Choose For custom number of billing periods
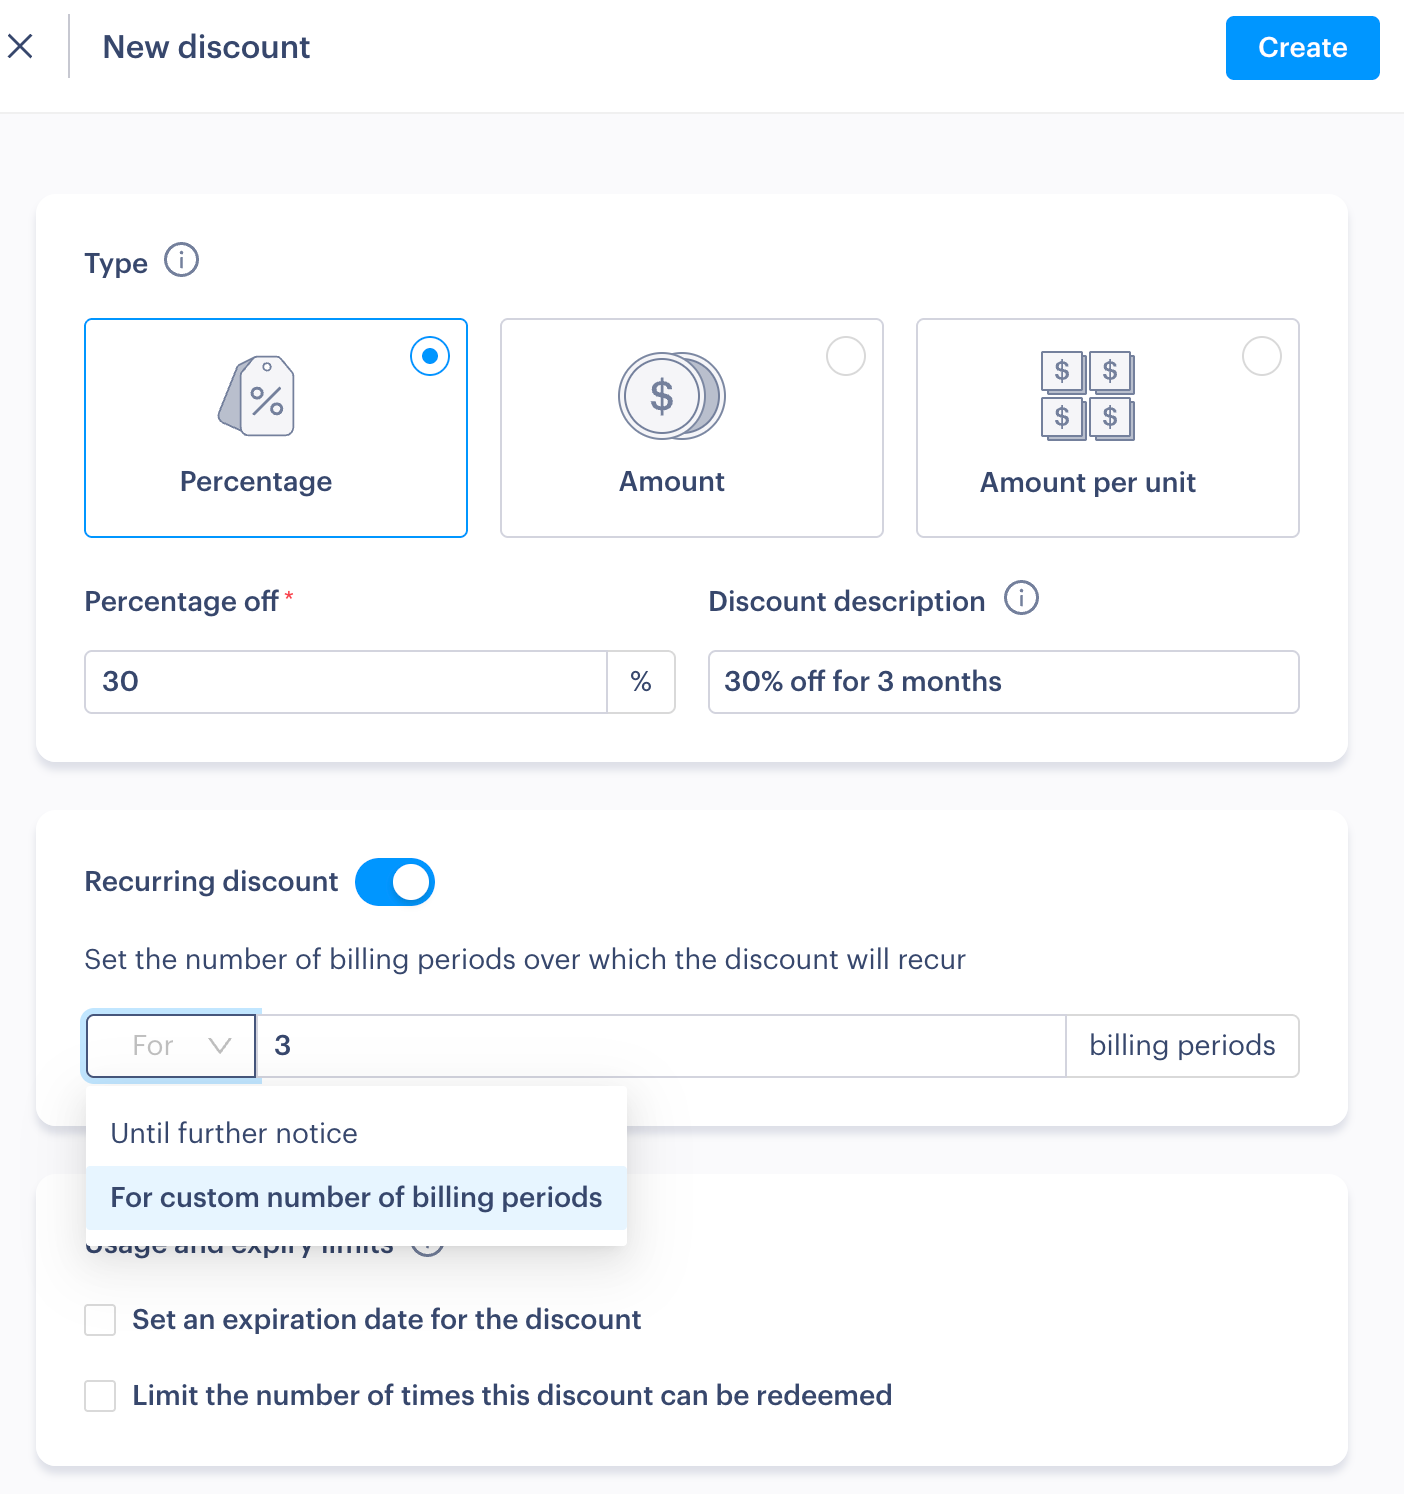 coord(356,1197)
